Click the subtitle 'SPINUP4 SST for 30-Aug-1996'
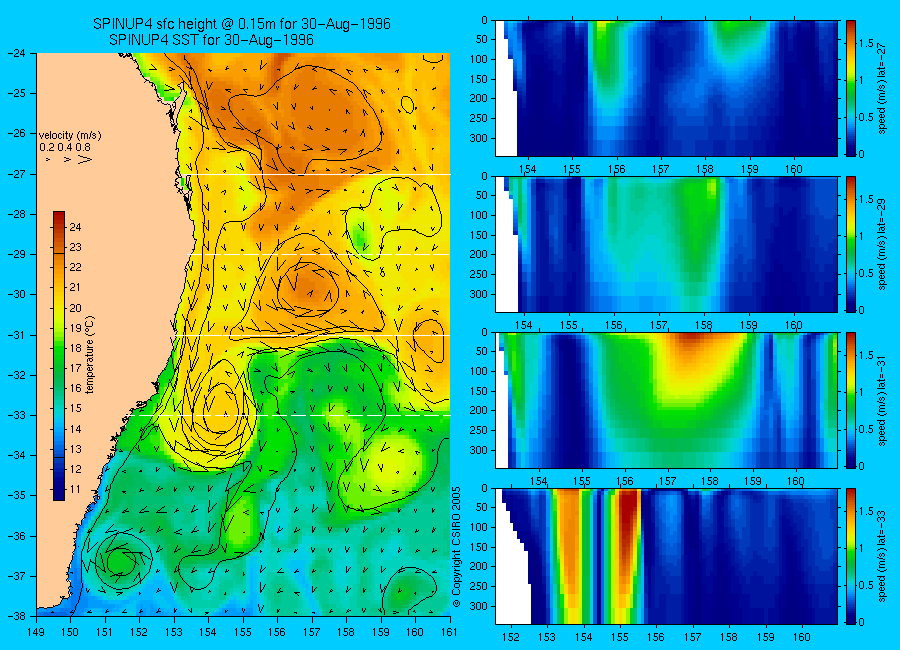This screenshot has height=650, width=900. [211, 40]
